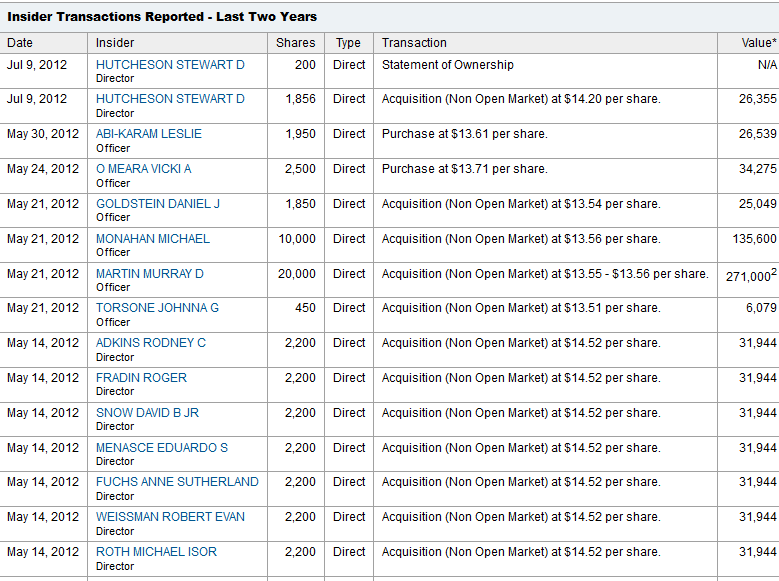The image size is (779, 581).
Task: Open TORSONE JOHNNA G insider link
Action: (157, 308)
